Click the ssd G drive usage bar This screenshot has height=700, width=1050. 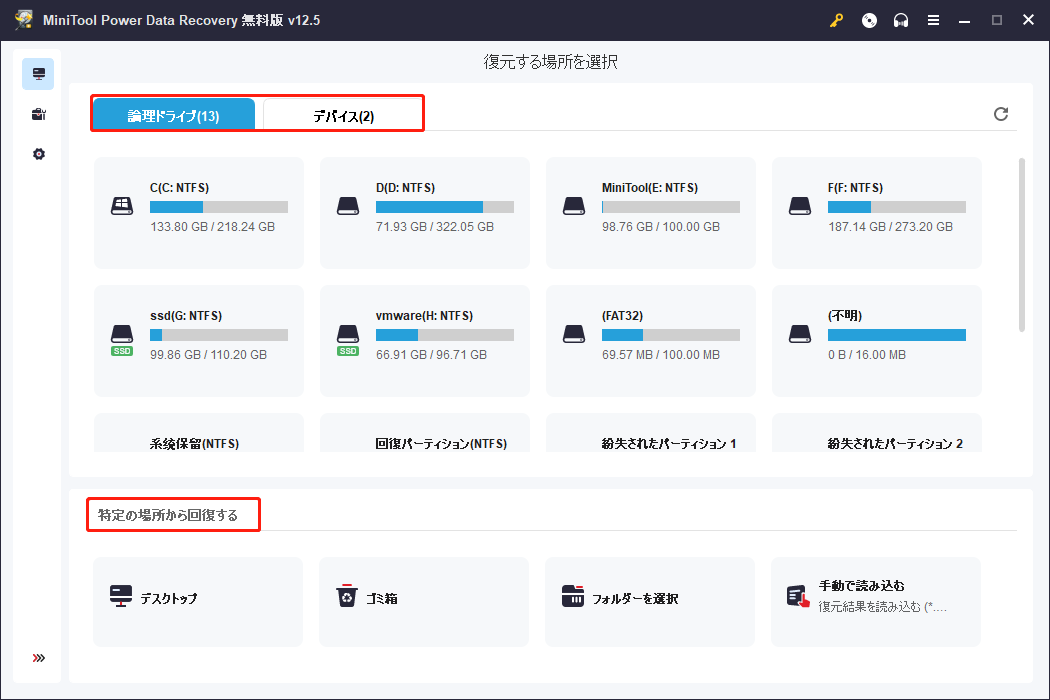[219, 335]
